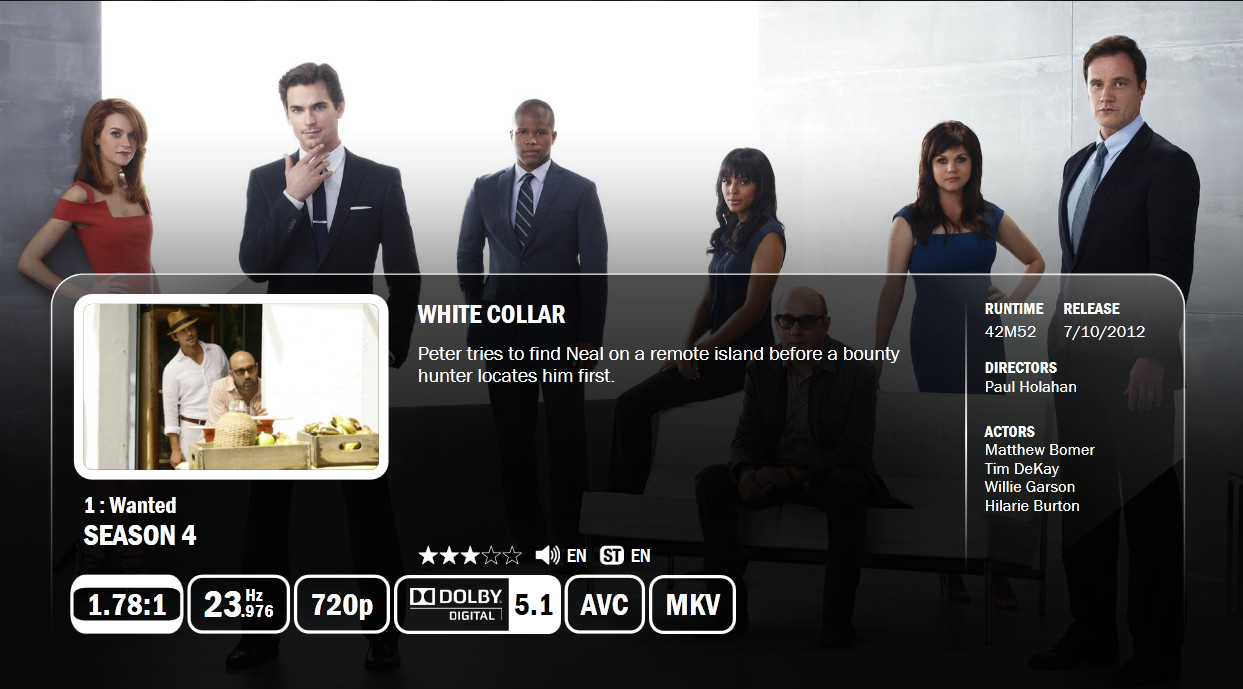Click the 5.1 audio channels indicator

[x=534, y=604]
